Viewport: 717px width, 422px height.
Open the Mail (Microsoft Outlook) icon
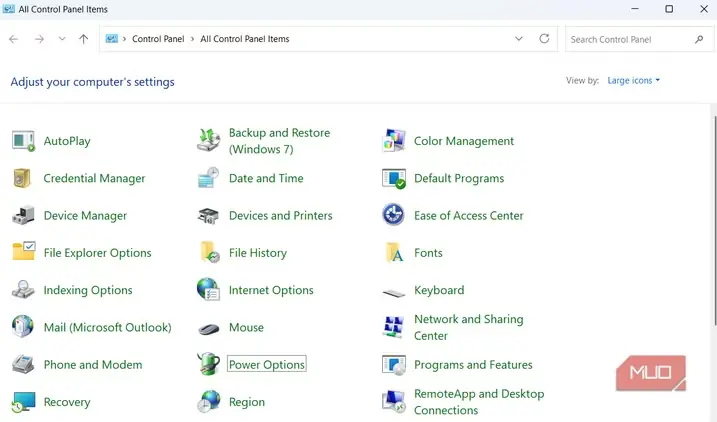pyautogui.click(x=23, y=327)
